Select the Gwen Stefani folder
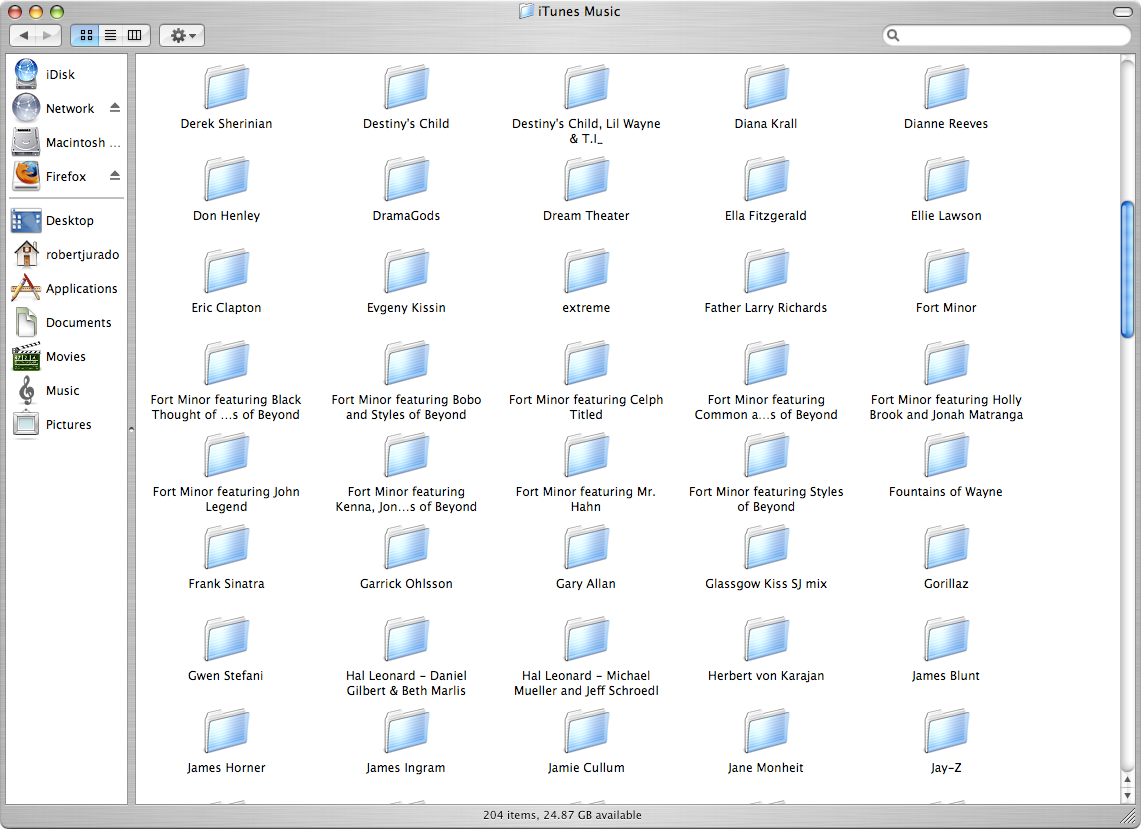Screen dimensions: 1141x829 (x=226, y=650)
